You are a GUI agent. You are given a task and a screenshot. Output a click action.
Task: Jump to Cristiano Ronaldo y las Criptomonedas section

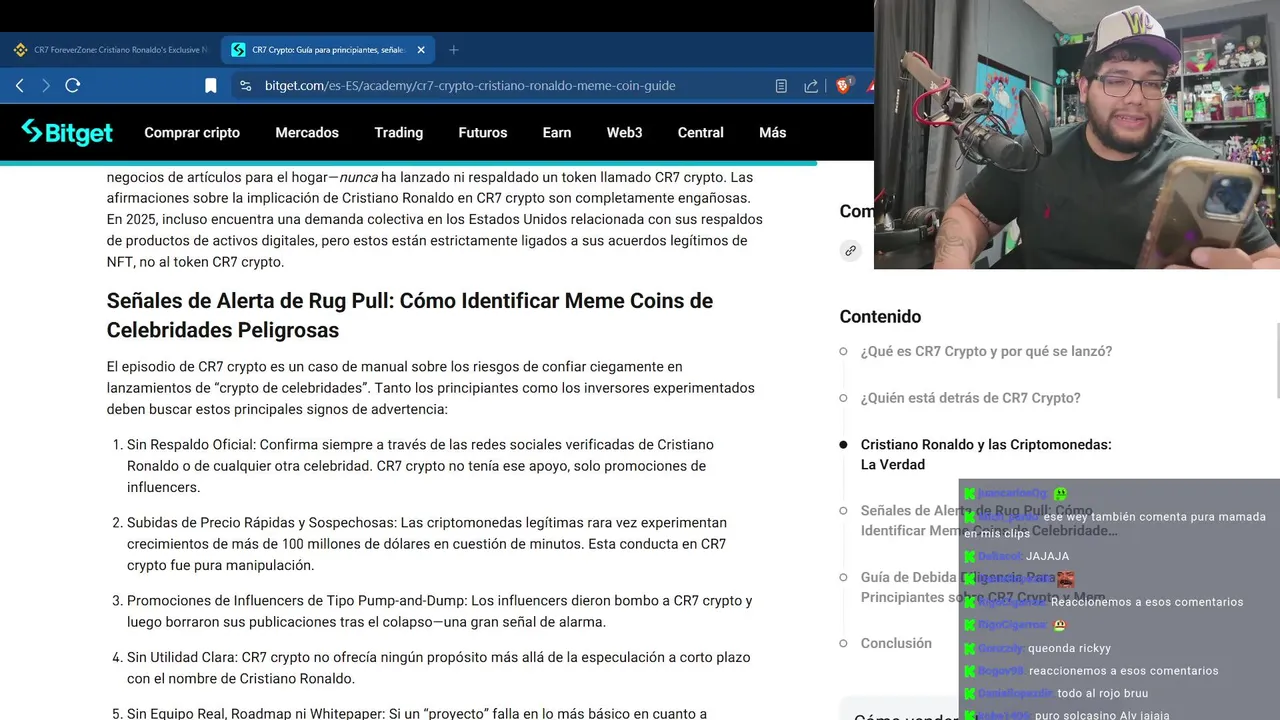tap(986, 454)
